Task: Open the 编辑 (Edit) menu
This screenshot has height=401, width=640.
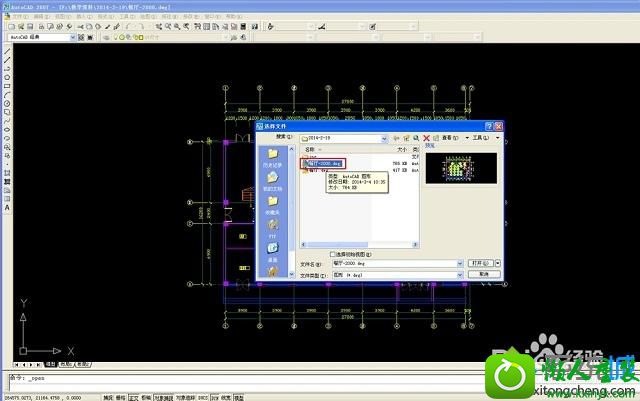Action: 41,16
